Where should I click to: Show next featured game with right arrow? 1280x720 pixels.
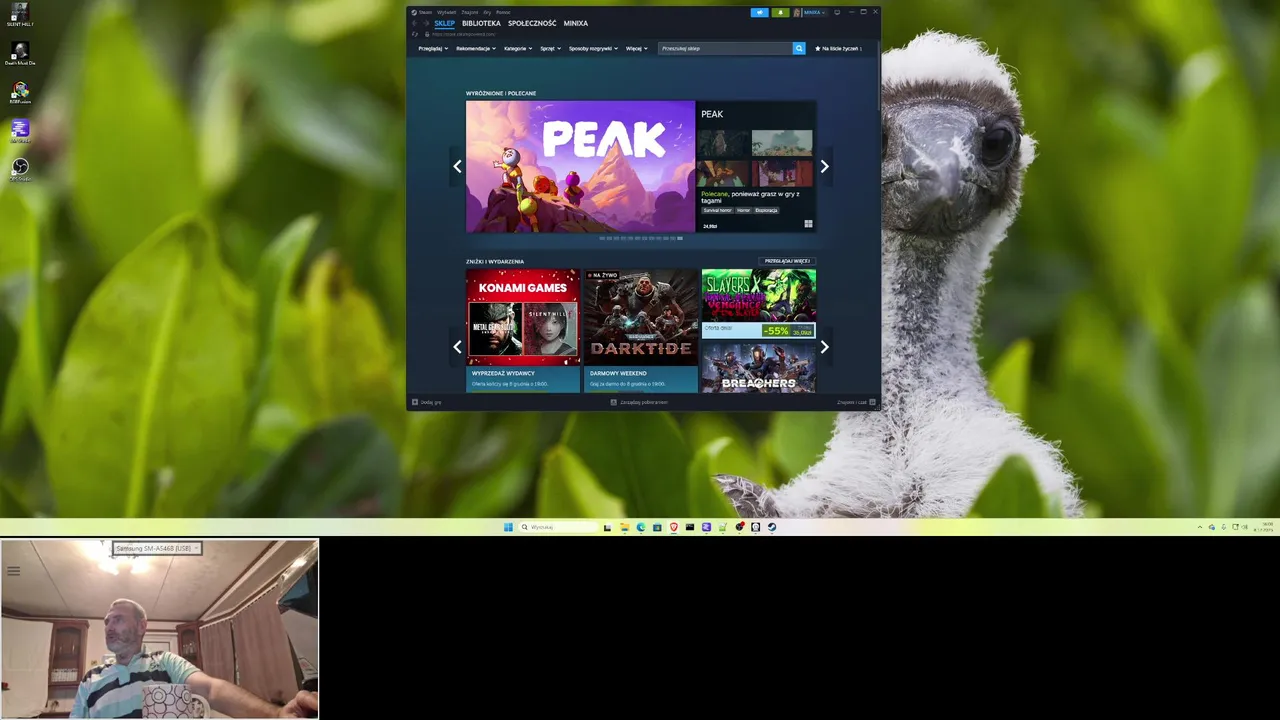tap(825, 167)
